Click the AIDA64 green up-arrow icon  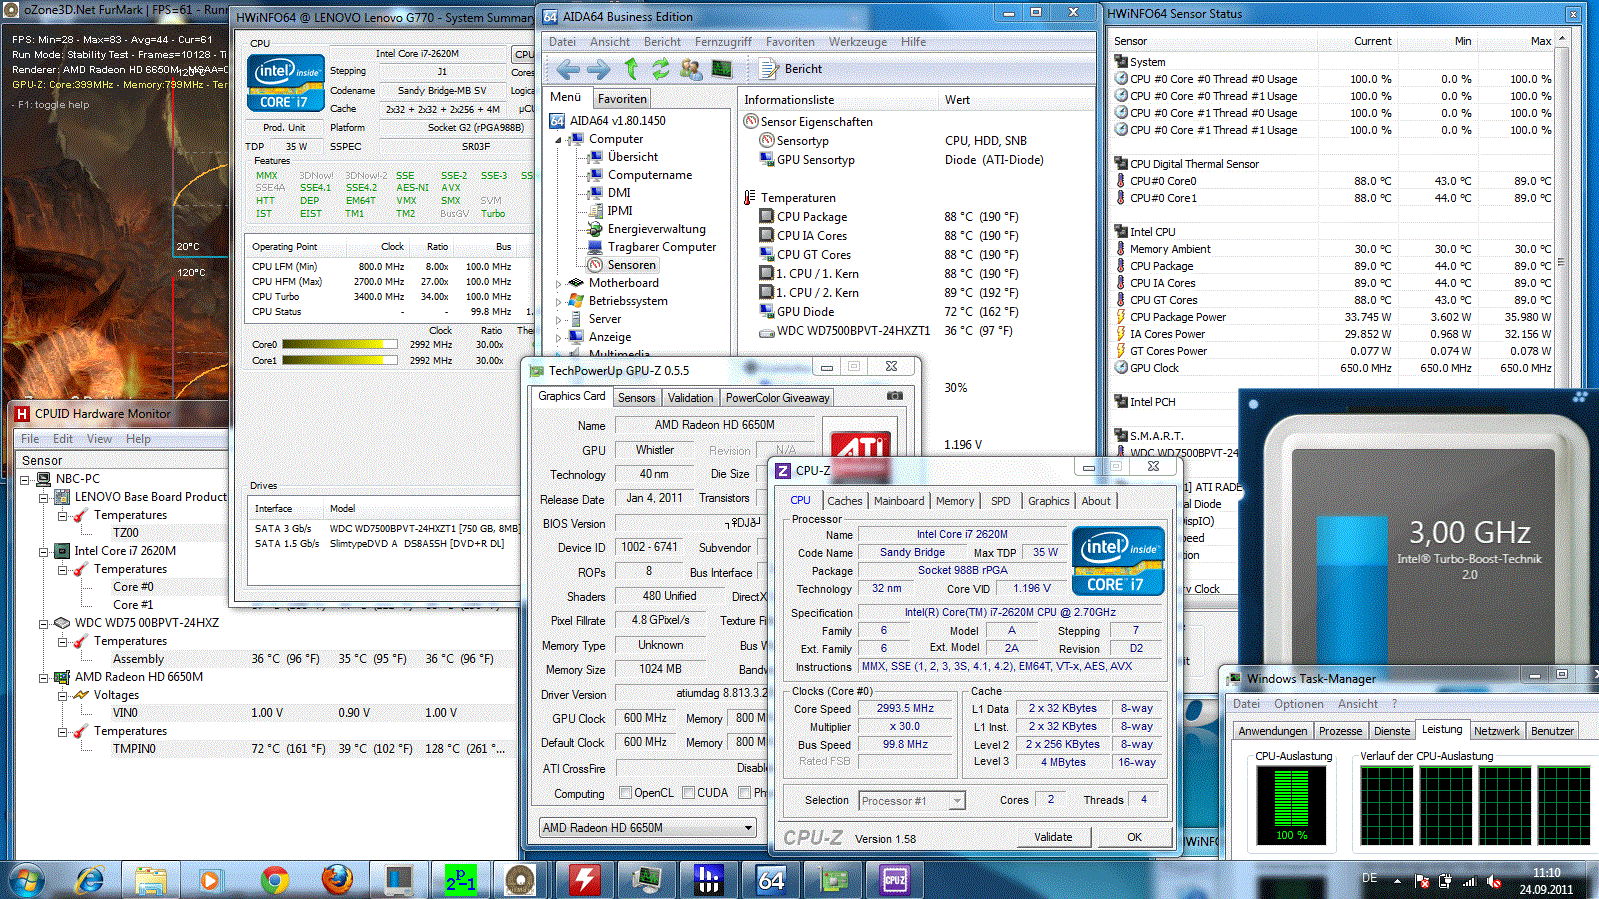[631, 69]
